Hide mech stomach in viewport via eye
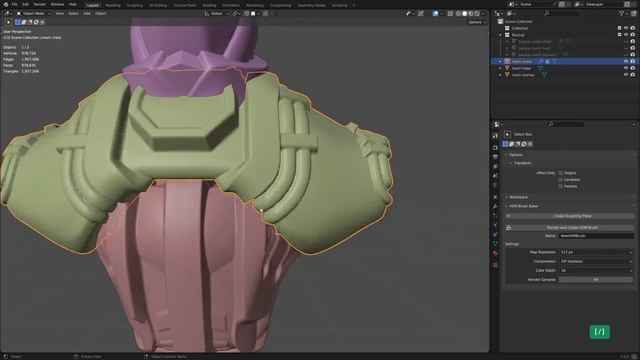Viewport: 640px width, 360px height. [x=626, y=75]
